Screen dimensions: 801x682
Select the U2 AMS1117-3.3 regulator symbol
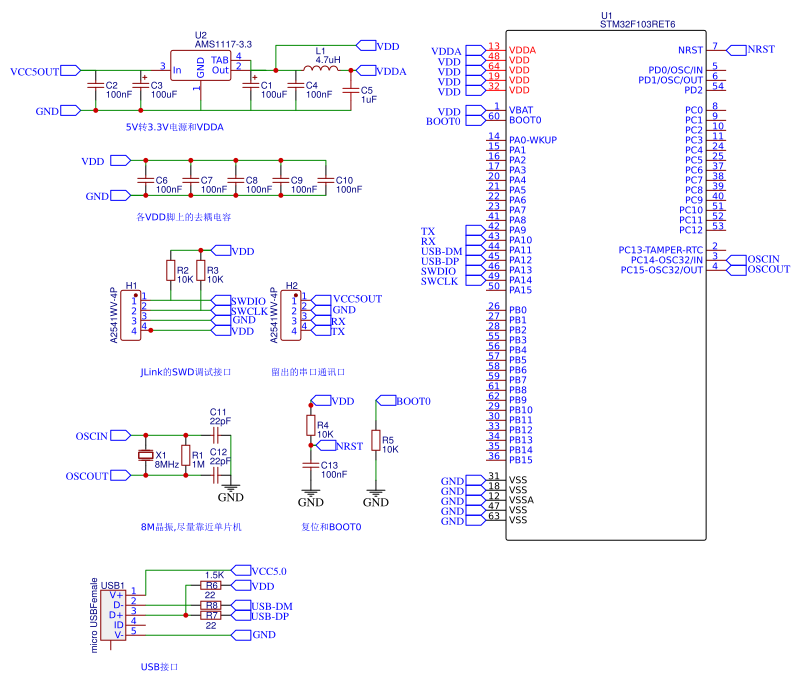[x=200, y=65]
